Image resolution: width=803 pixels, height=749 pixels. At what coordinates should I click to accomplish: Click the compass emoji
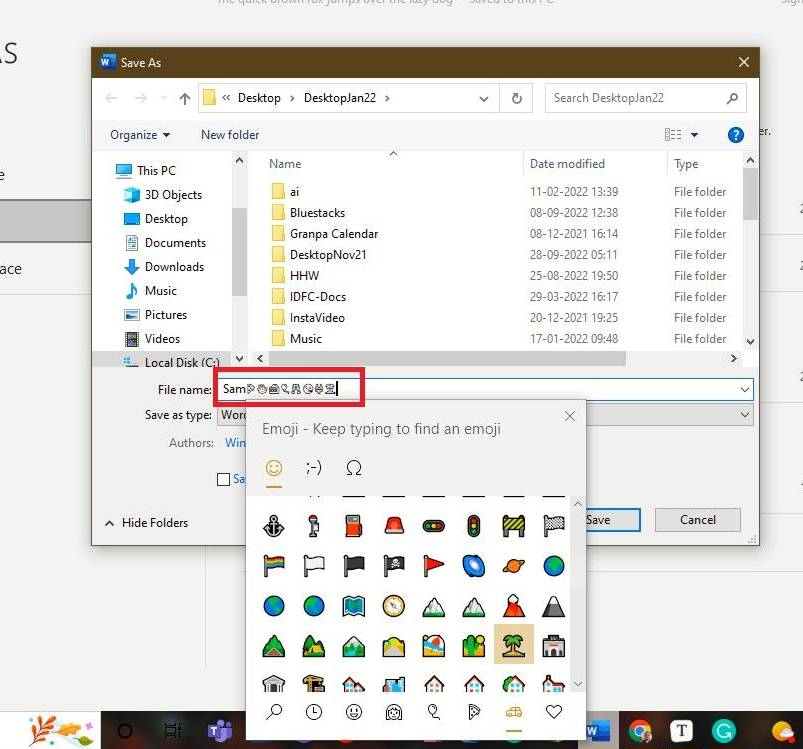pos(393,605)
